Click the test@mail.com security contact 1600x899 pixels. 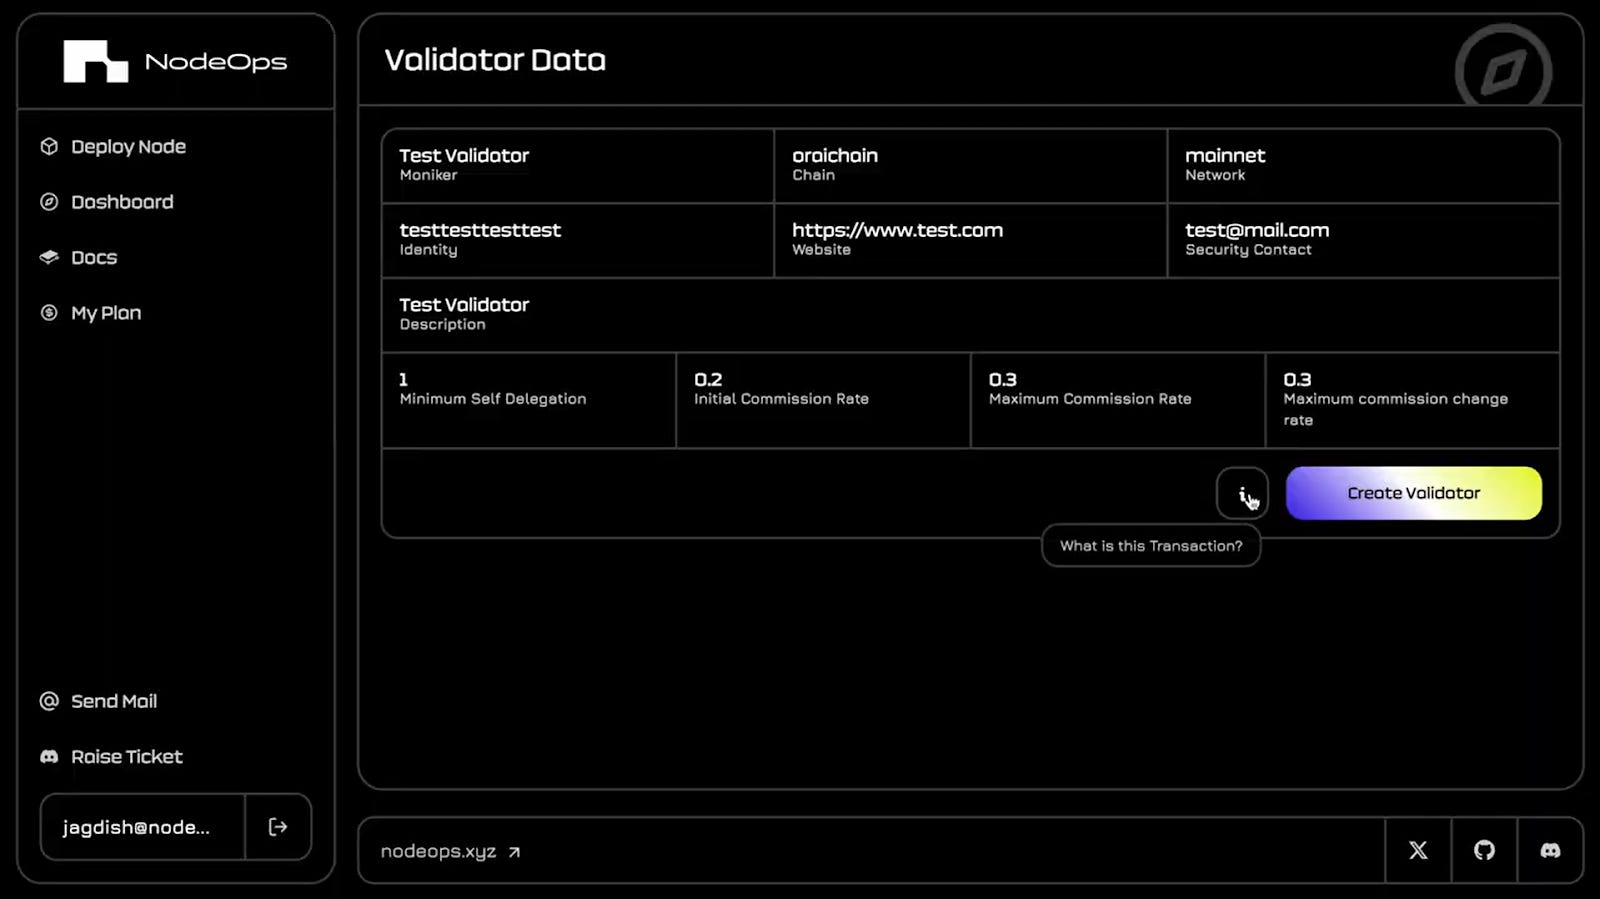(1257, 230)
